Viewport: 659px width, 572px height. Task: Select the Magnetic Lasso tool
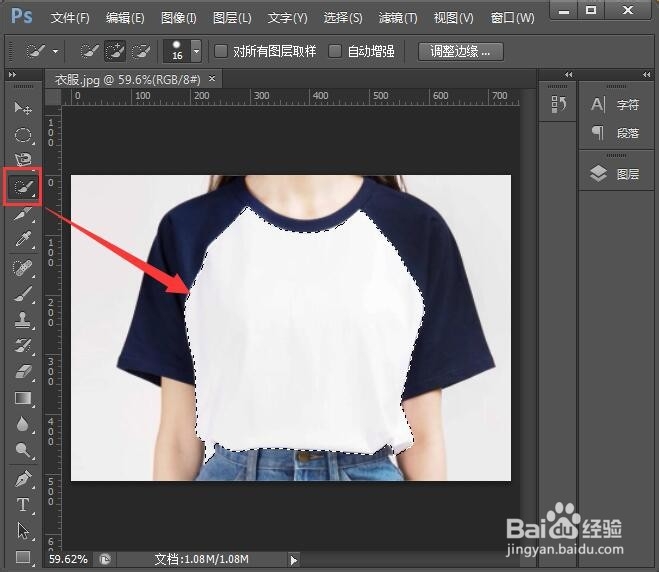[x=23, y=160]
